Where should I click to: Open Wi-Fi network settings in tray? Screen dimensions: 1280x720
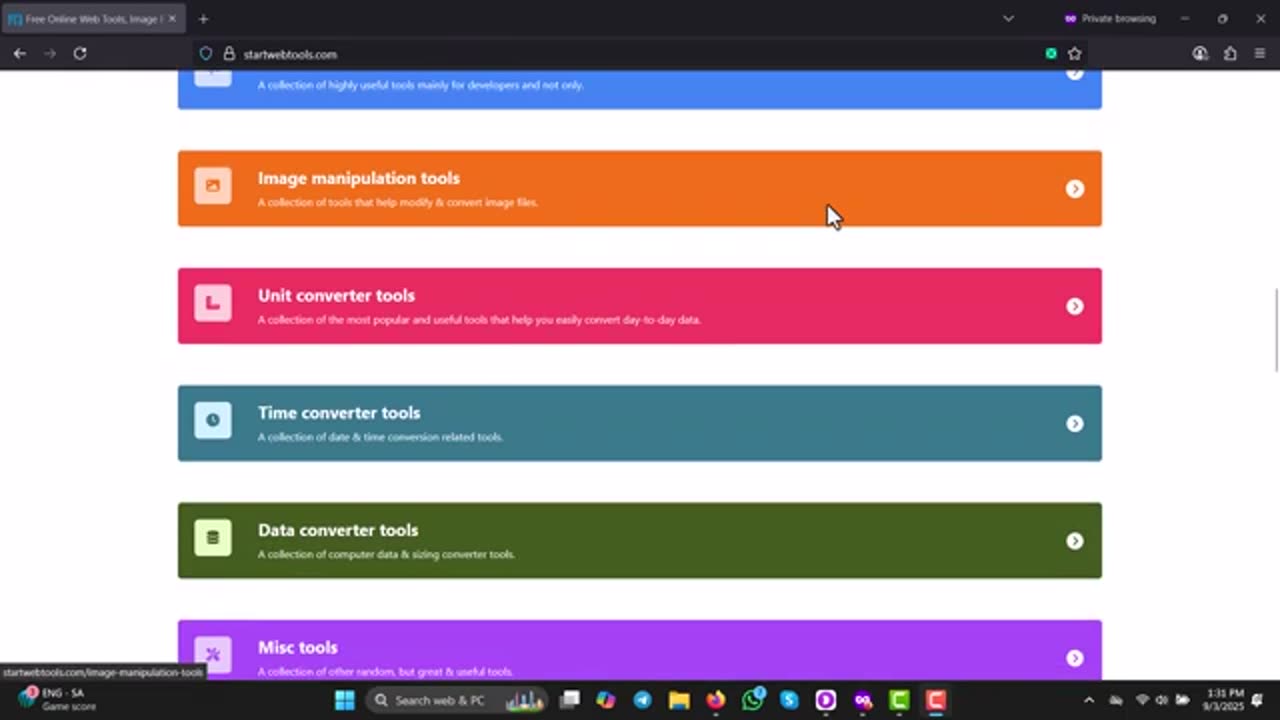1142,700
